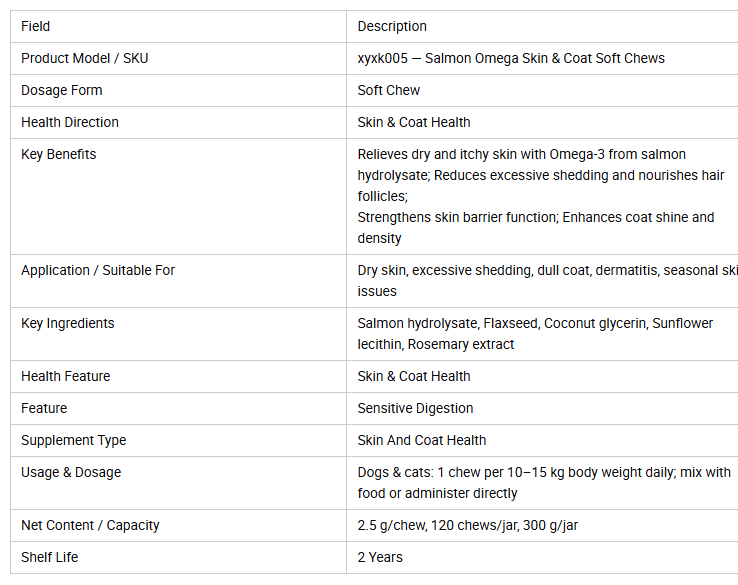Image resolution: width=738 pixels, height=585 pixels.
Task: Select the Application / Suitable For label
Action: [98, 270]
